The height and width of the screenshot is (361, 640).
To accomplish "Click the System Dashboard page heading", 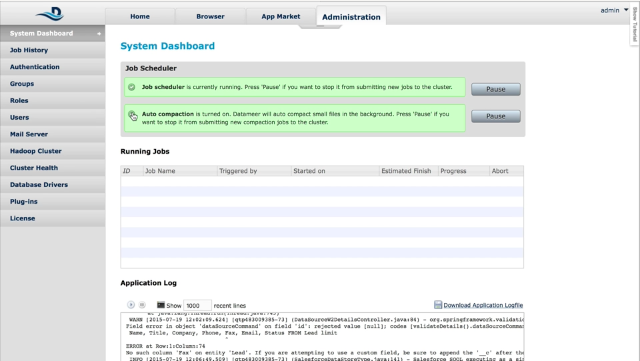I will (167, 46).
